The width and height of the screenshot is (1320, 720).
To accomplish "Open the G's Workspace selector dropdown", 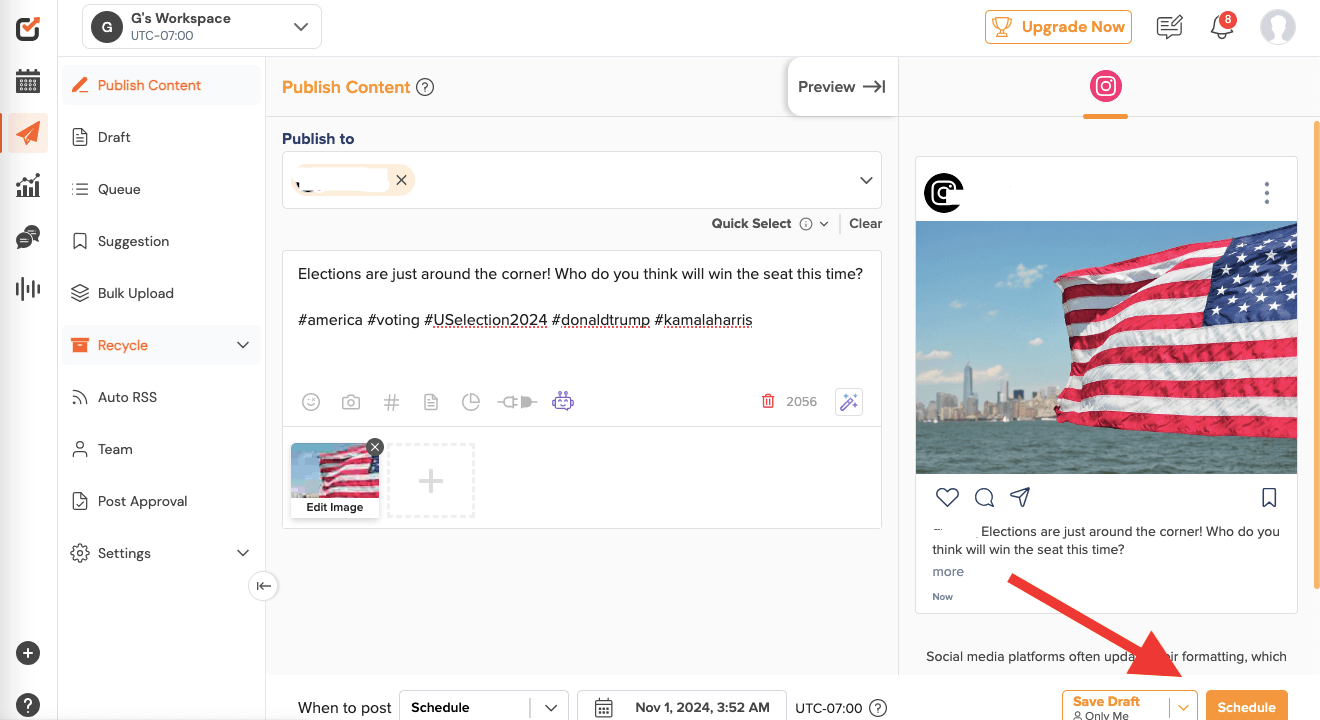I will (200, 26).
